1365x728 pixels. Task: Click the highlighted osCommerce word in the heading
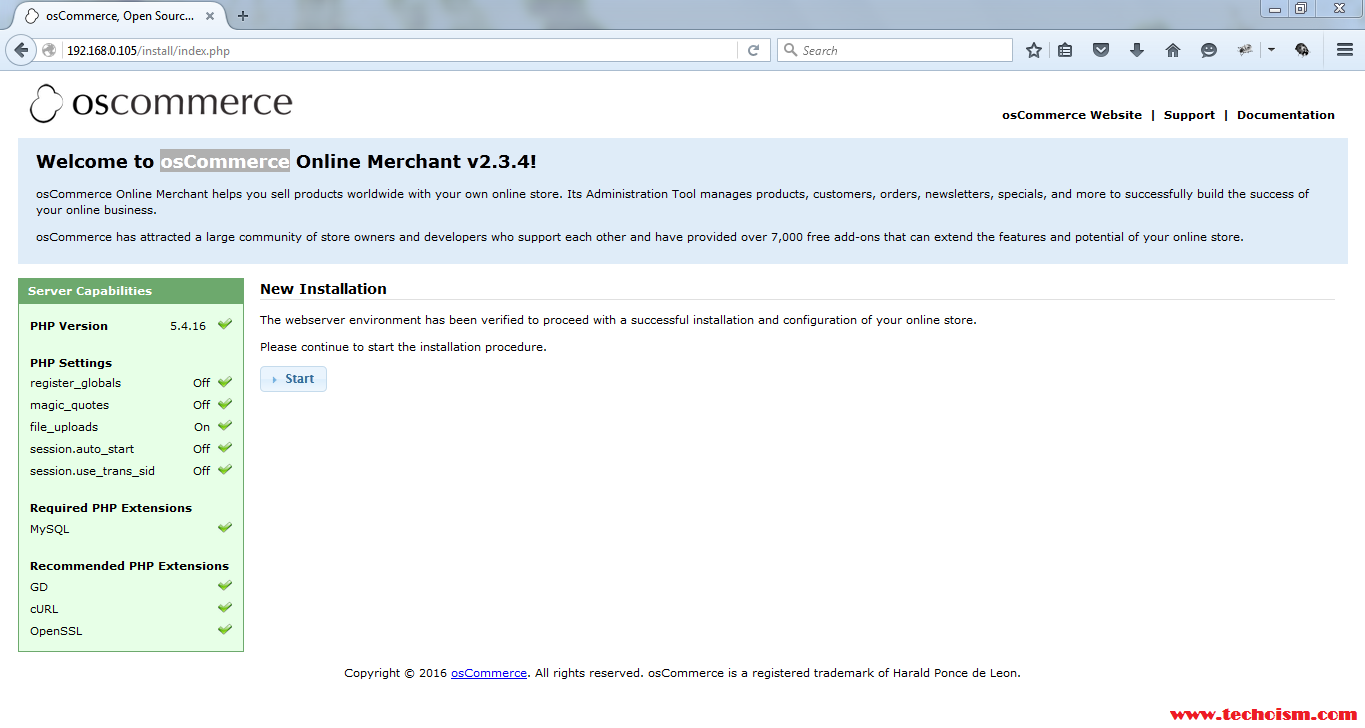(225, 162)
